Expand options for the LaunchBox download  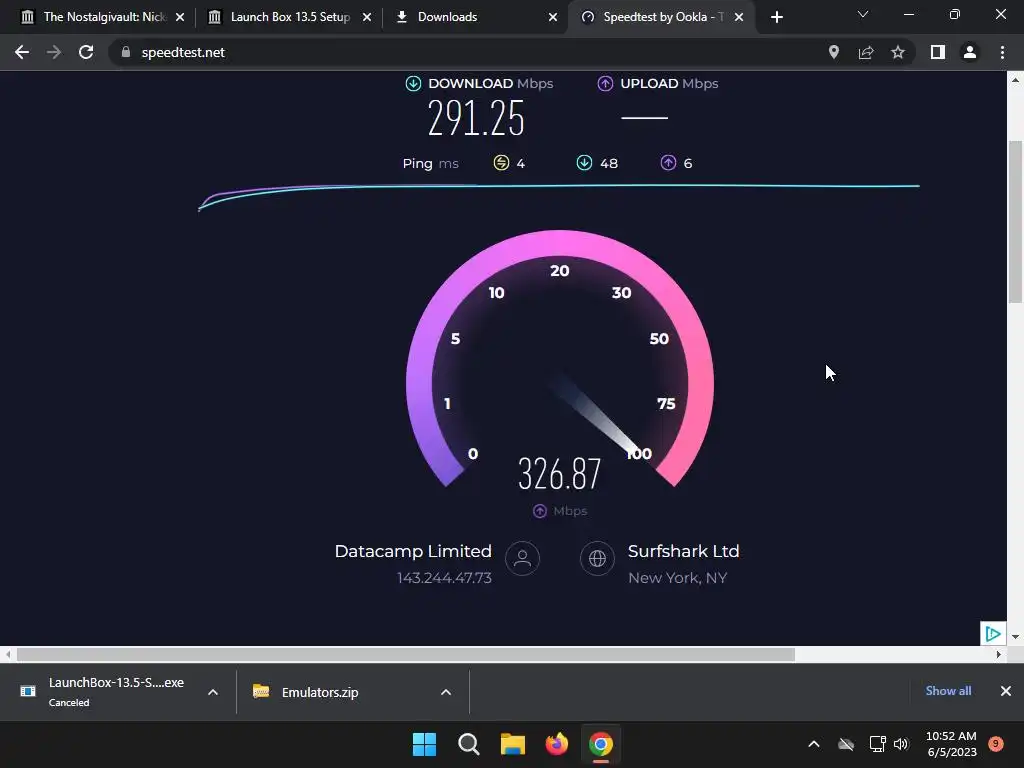pyautogui.click(x=213, y=692)
